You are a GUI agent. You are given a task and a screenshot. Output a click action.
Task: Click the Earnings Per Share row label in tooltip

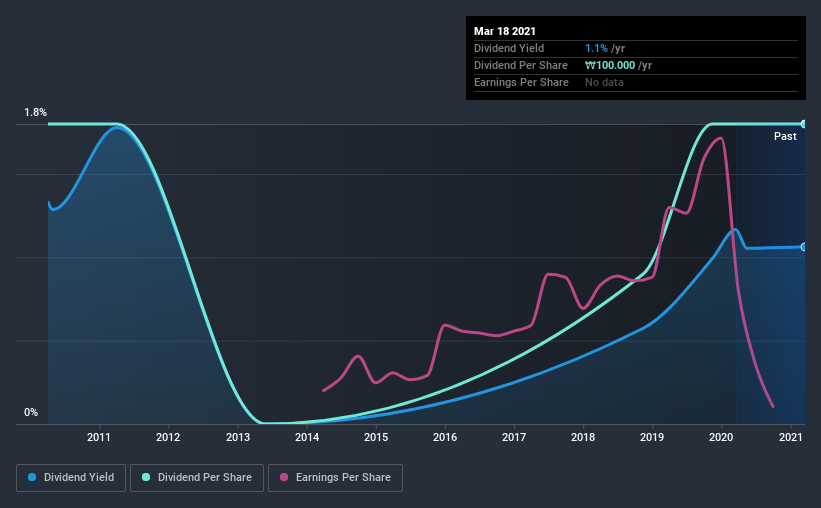[x=521, y=82]
